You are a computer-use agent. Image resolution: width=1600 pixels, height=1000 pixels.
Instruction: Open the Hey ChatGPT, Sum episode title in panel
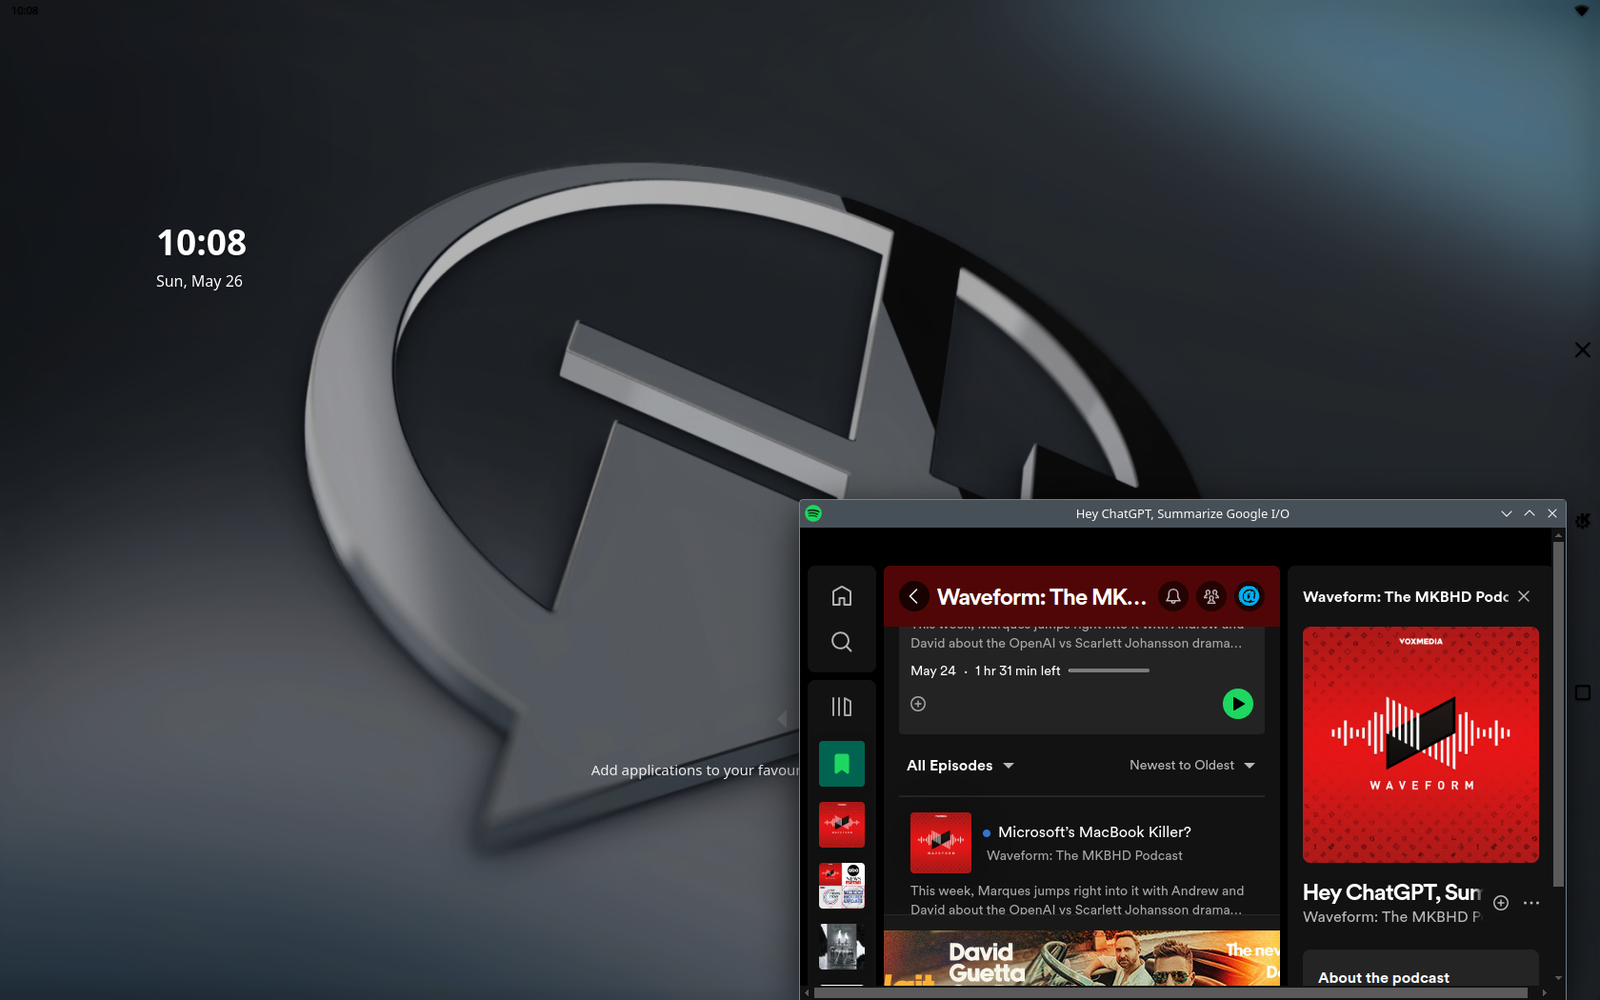pos(1391,893)
